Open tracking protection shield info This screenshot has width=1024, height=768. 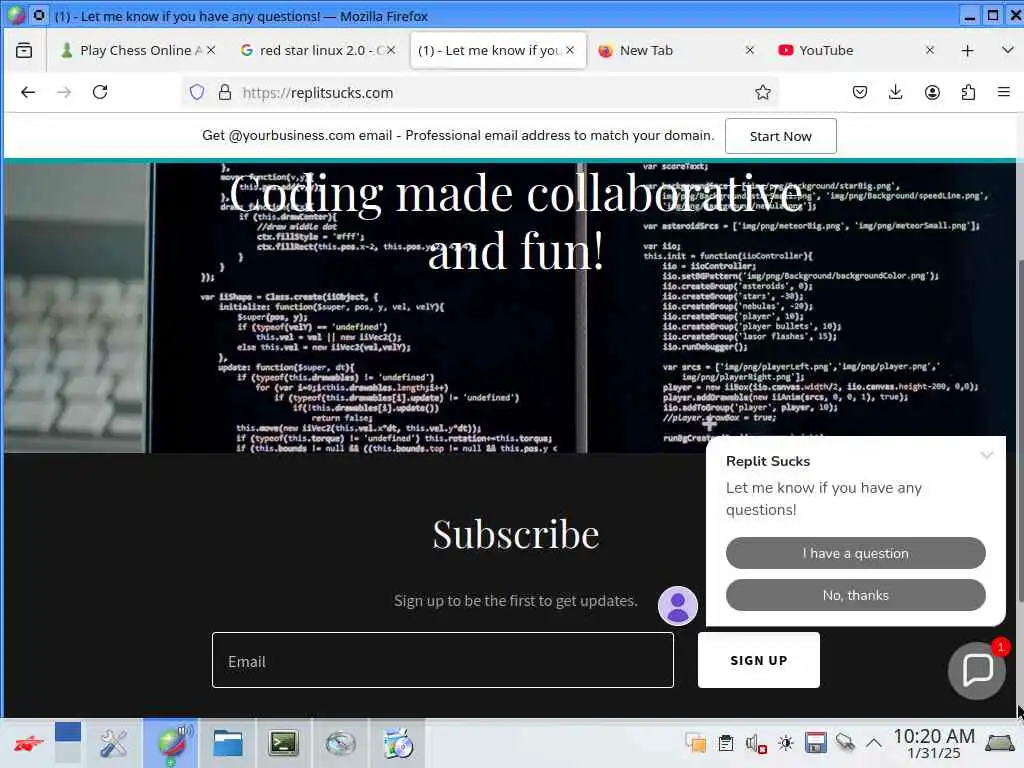coord(197,92)
